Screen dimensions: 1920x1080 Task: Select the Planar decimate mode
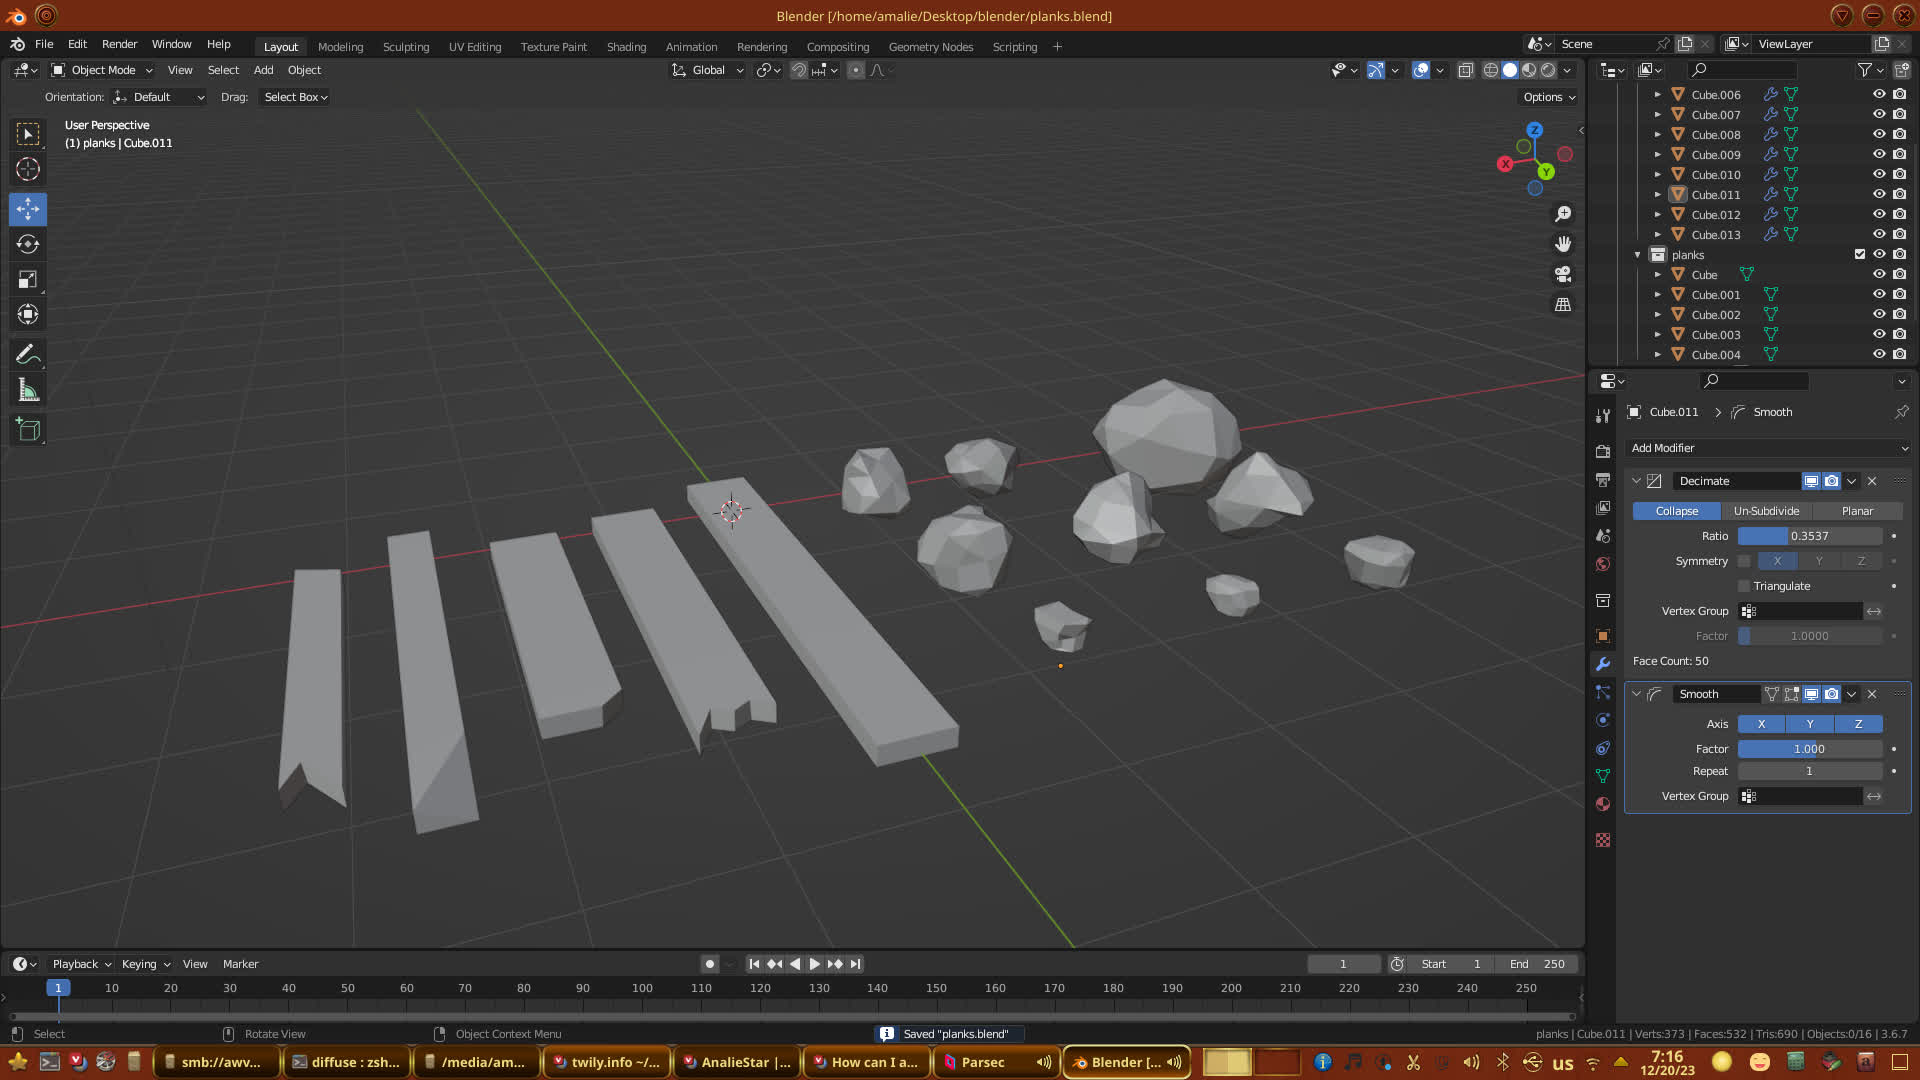coord(1857,511)
